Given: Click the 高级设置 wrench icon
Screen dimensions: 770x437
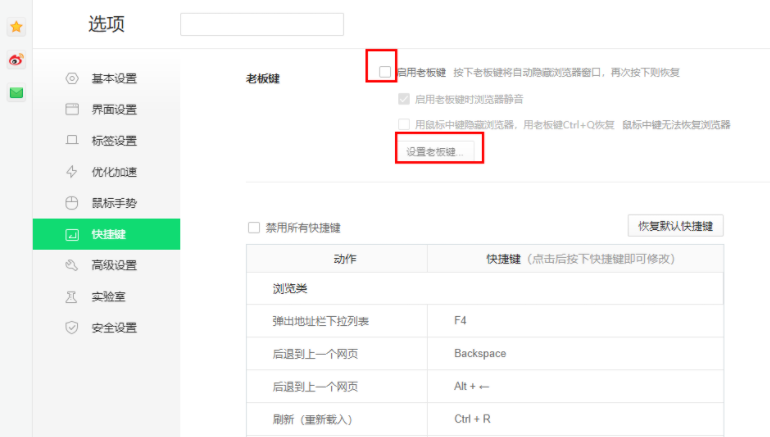Looking at the screenshot, I should click(x=72, y=265).
